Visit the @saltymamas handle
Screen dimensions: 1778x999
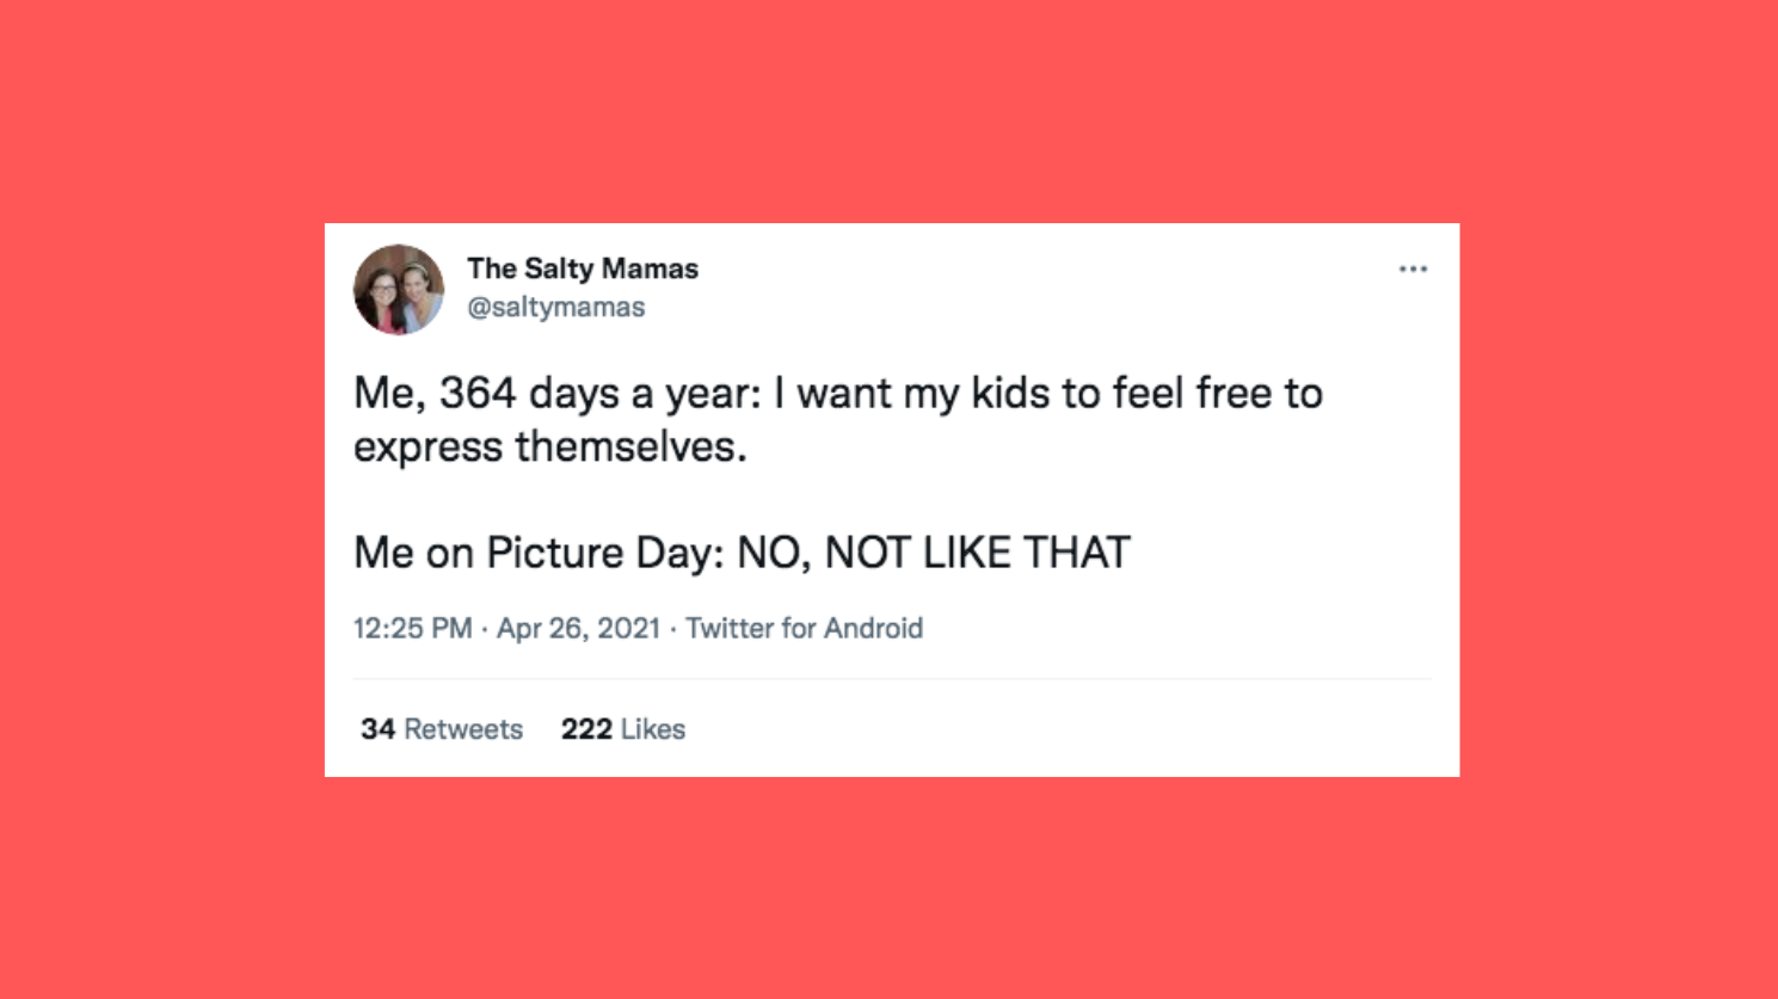(556, 307)
